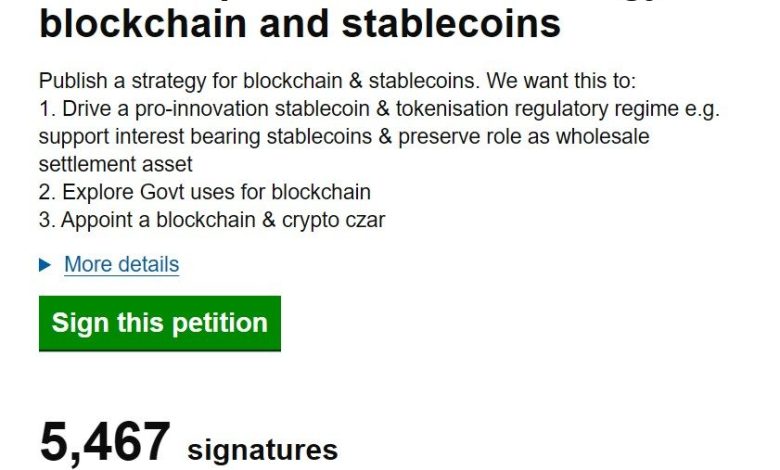Click point 3. Appoint a blockchain & crypto czar

pyautogui.click(x=212, y=220)
